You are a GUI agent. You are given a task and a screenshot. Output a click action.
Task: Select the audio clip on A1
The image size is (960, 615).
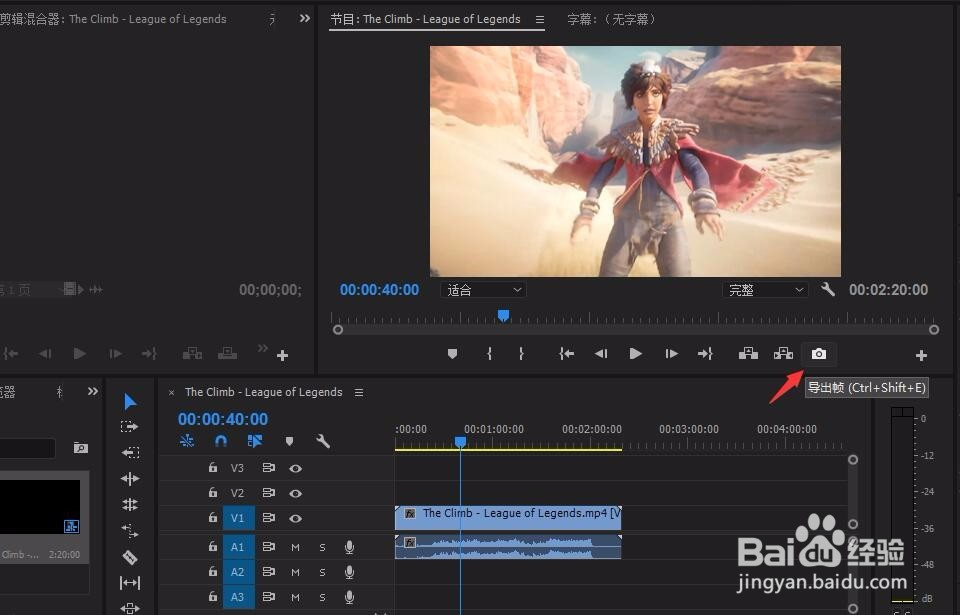(508, 547)
